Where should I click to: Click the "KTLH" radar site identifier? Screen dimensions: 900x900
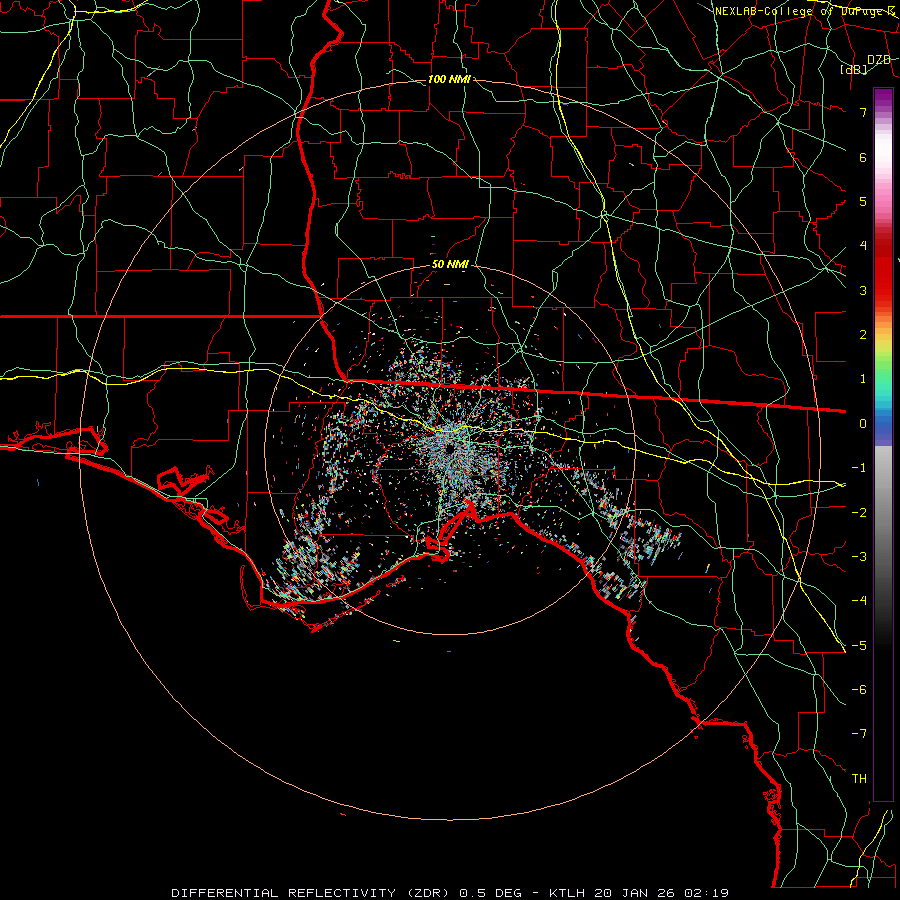tap(569, 893)
